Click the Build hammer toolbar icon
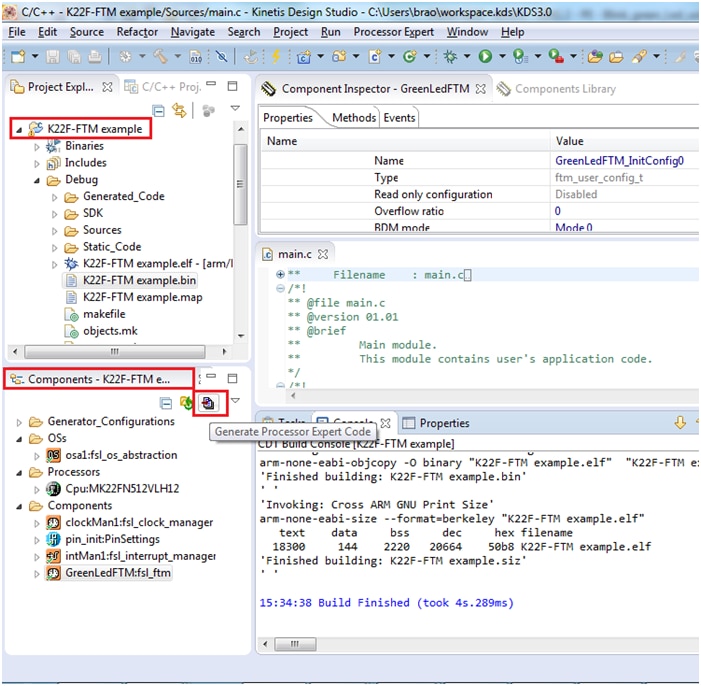Image resolution: width=701 pixels, height=686 pixels. tap(160, 56)
